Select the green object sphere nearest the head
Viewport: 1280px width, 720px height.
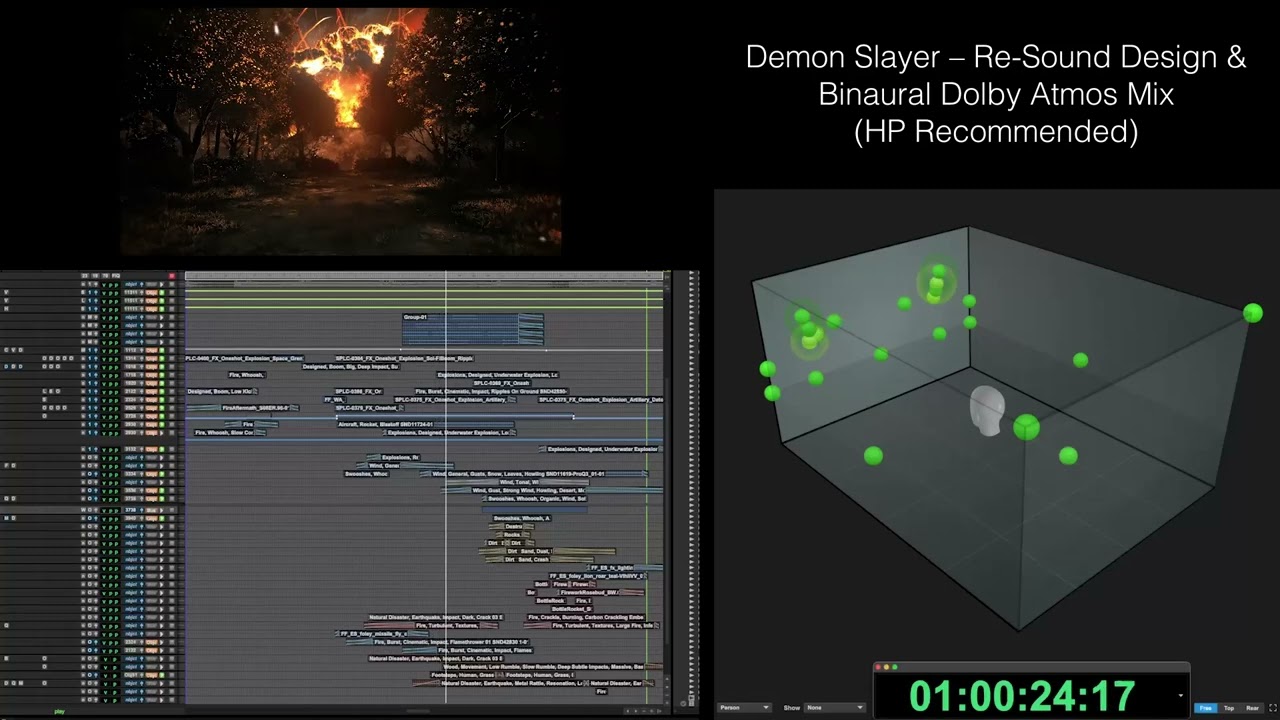[x=1026, y=428]
